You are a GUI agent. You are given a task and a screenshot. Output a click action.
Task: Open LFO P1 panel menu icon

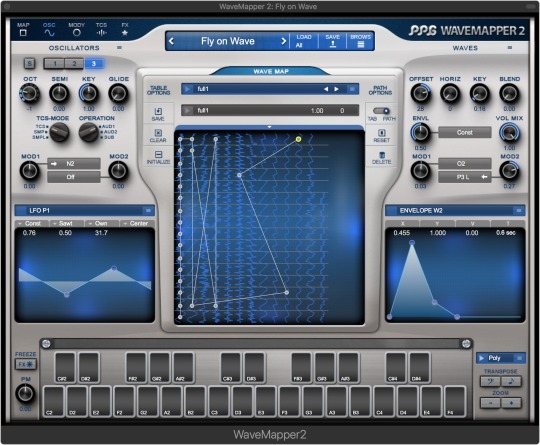pos(148,210)
